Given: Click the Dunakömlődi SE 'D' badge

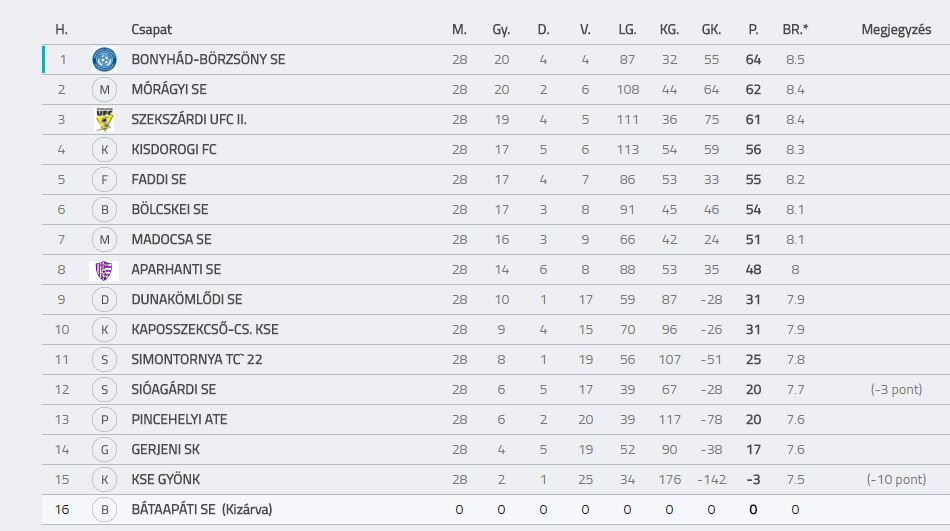Looking at the screenshot, I should (x=104, y=299).
